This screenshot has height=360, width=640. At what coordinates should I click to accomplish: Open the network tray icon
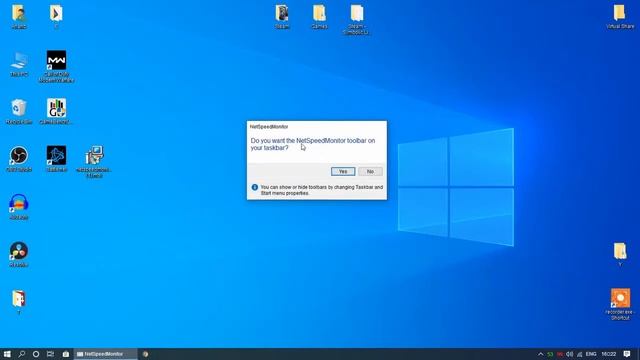pos(580,354)
